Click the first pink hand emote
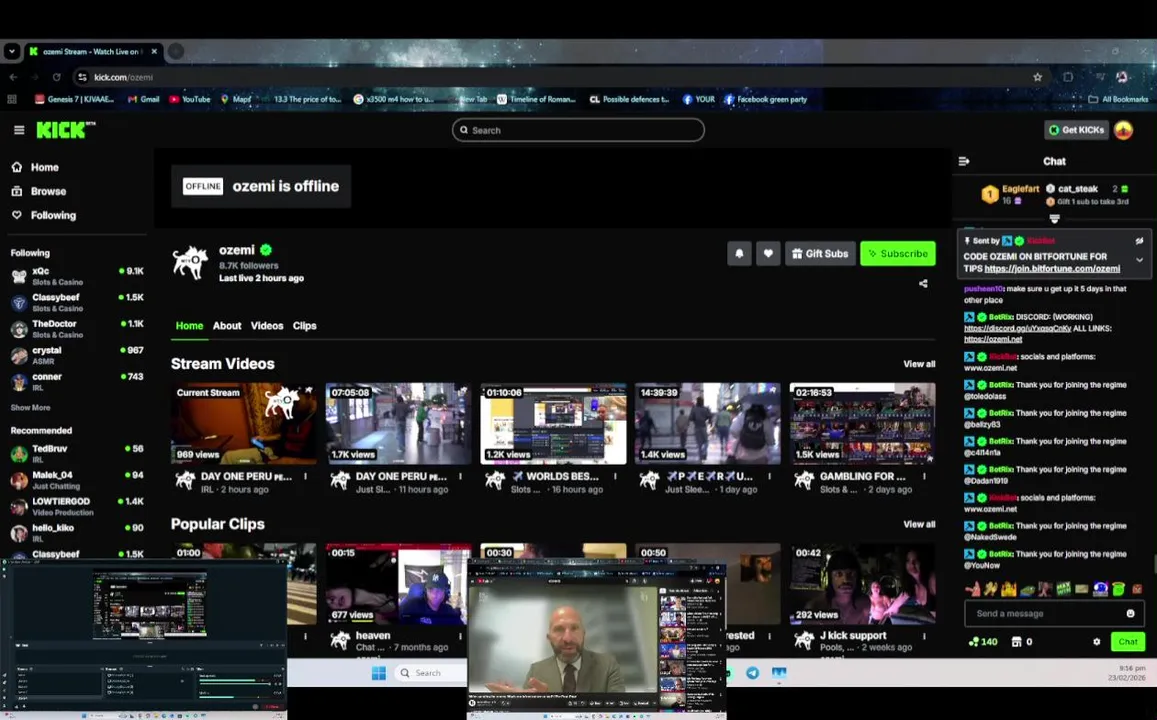Screen dimensions: 1157x720 pos(973,589)
